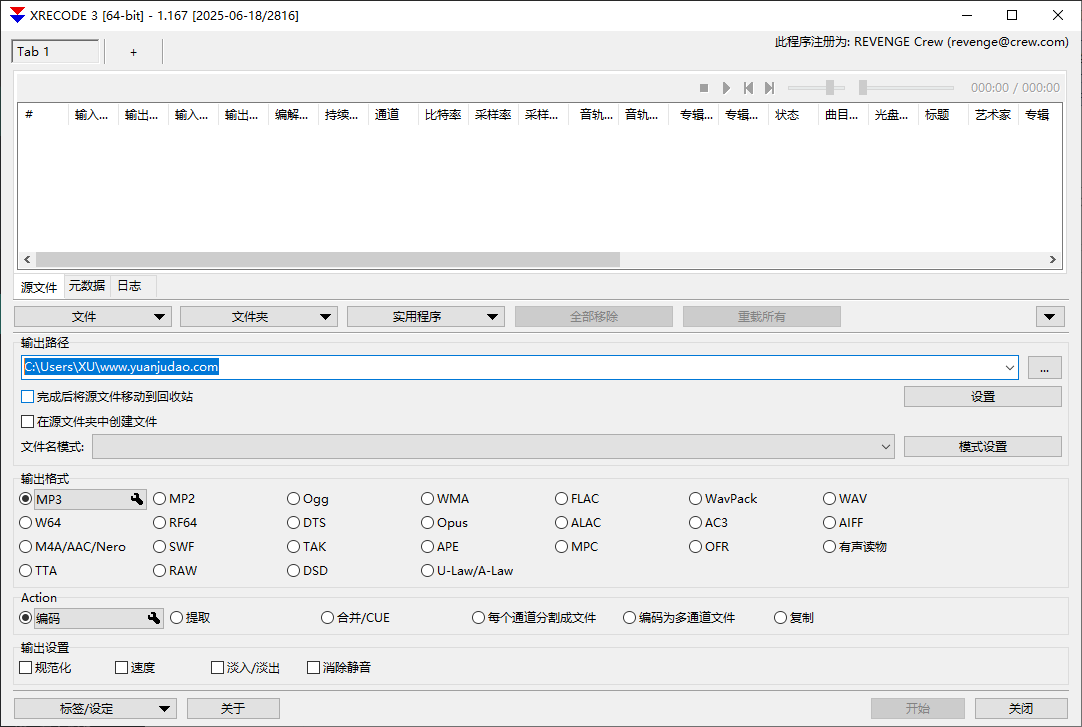Screen dimensions: 1082x727
Task: Choose the 合并/CUE action
Action: (355, 618)
